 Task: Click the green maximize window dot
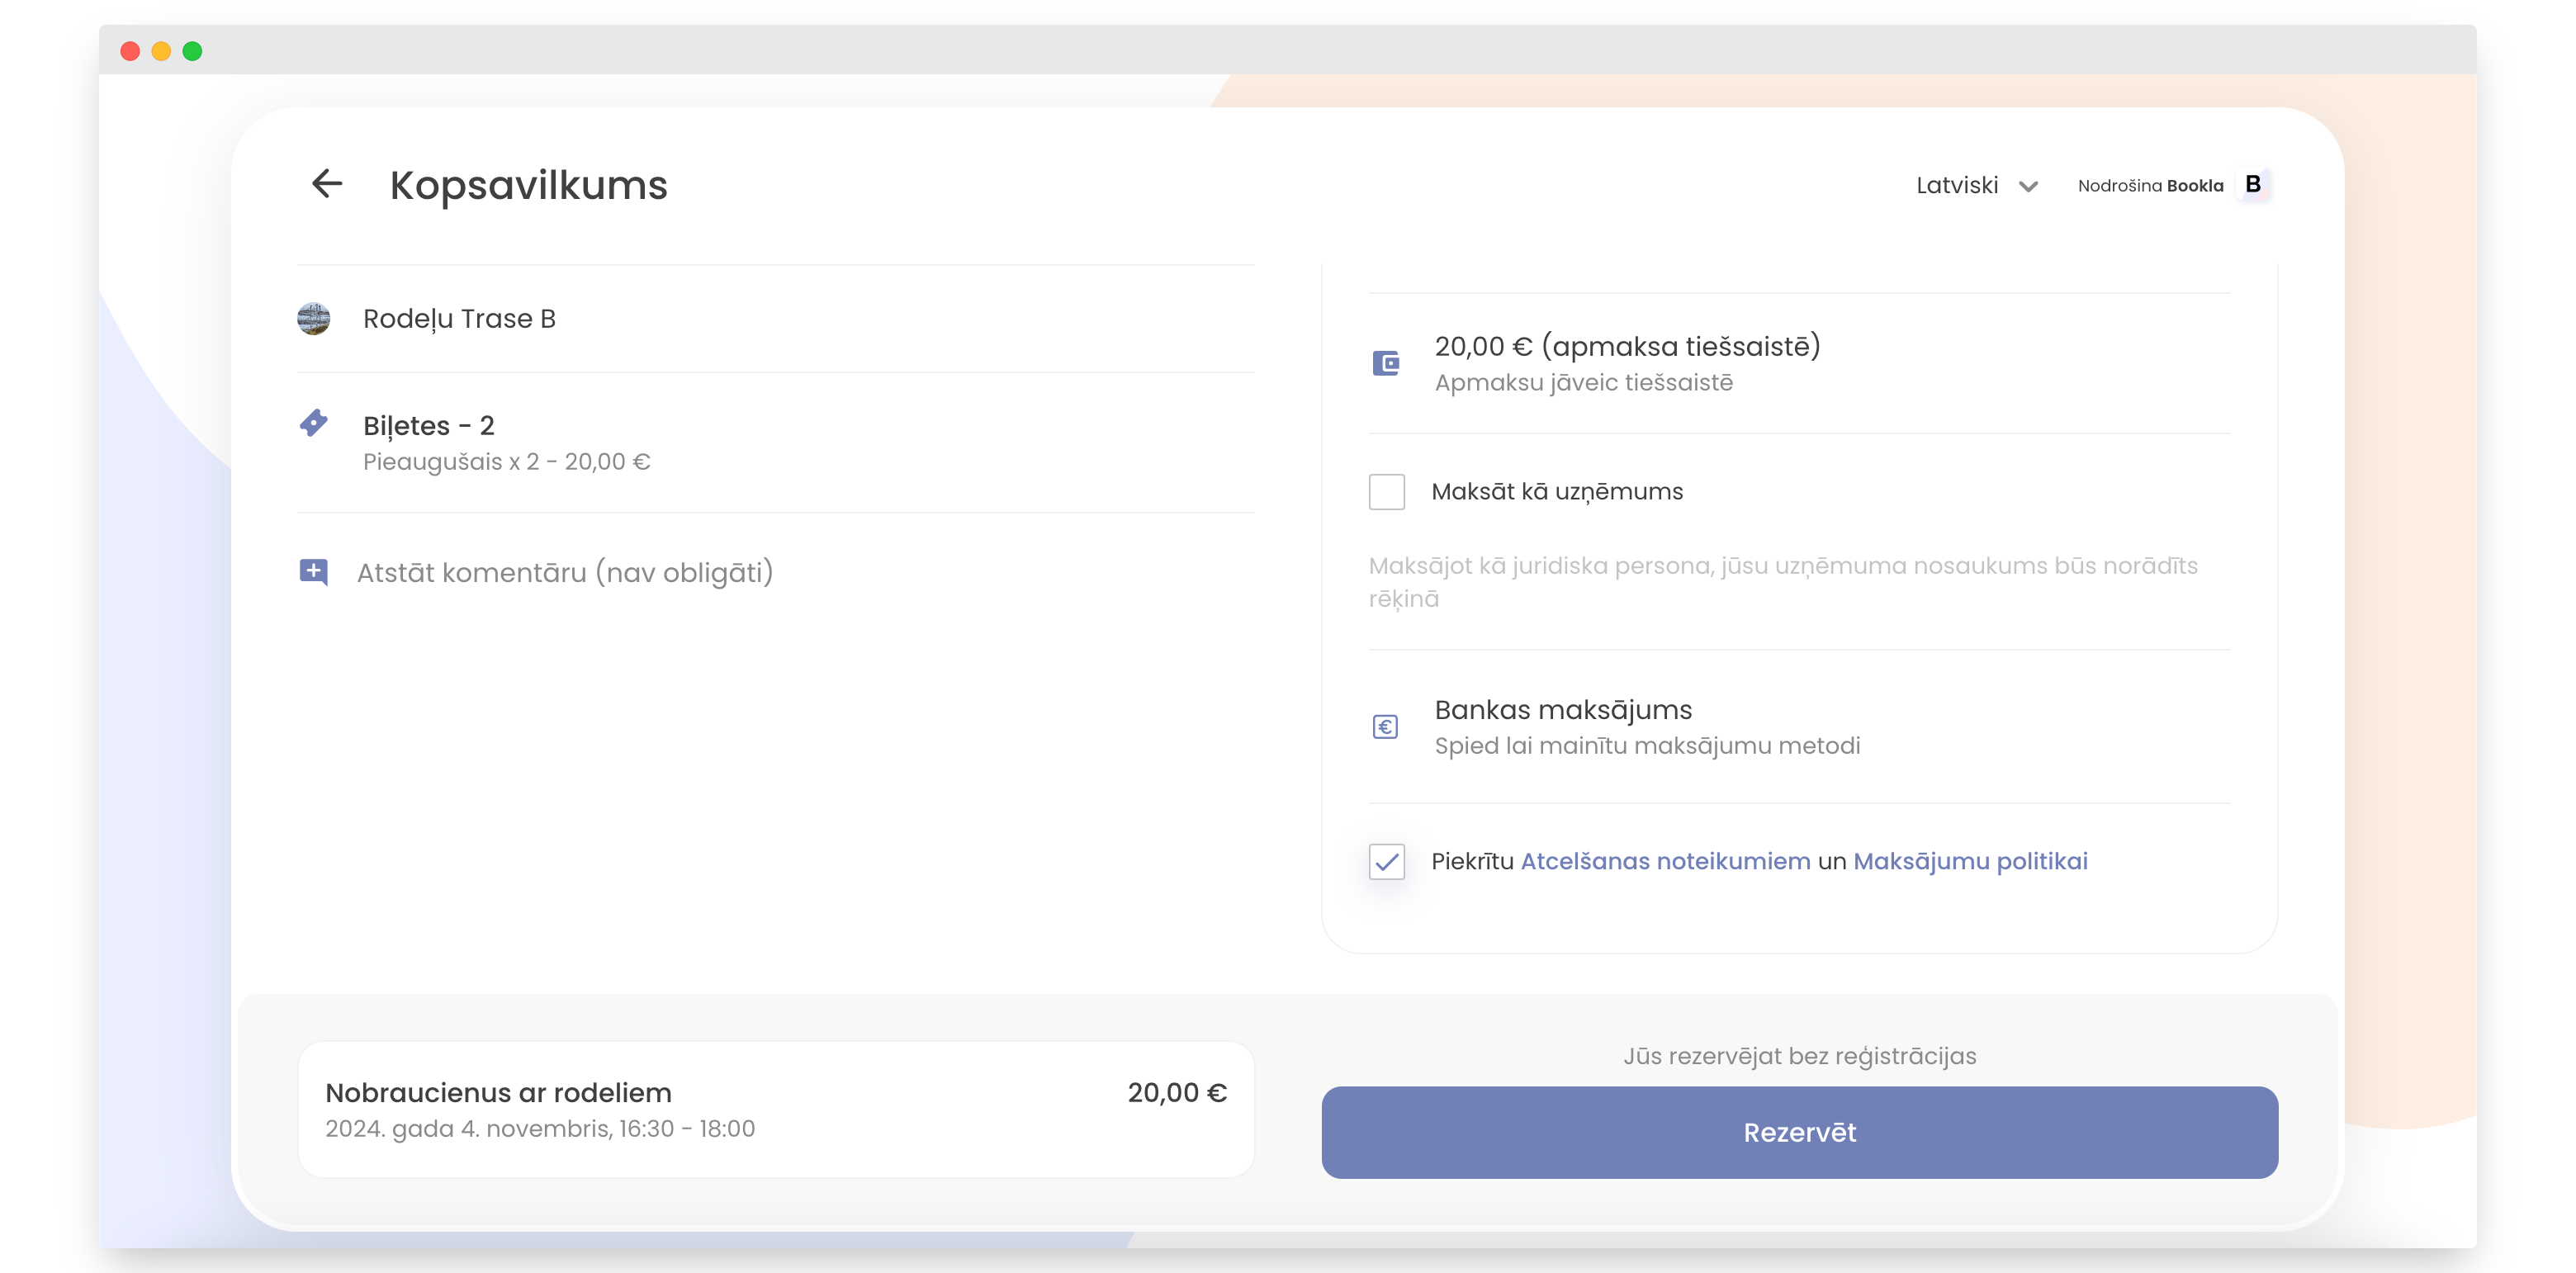click(x=193, y=51)
